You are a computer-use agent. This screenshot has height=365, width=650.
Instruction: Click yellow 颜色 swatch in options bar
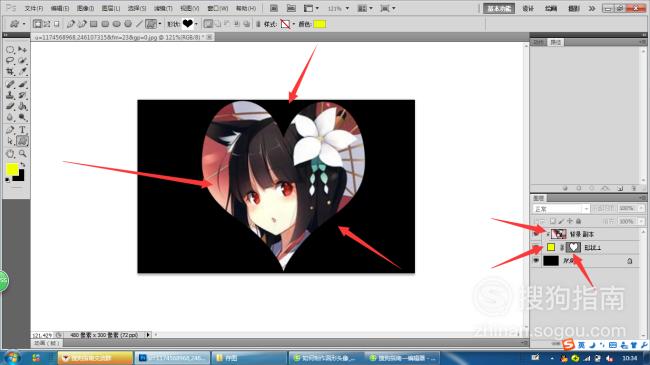point(320,24)
